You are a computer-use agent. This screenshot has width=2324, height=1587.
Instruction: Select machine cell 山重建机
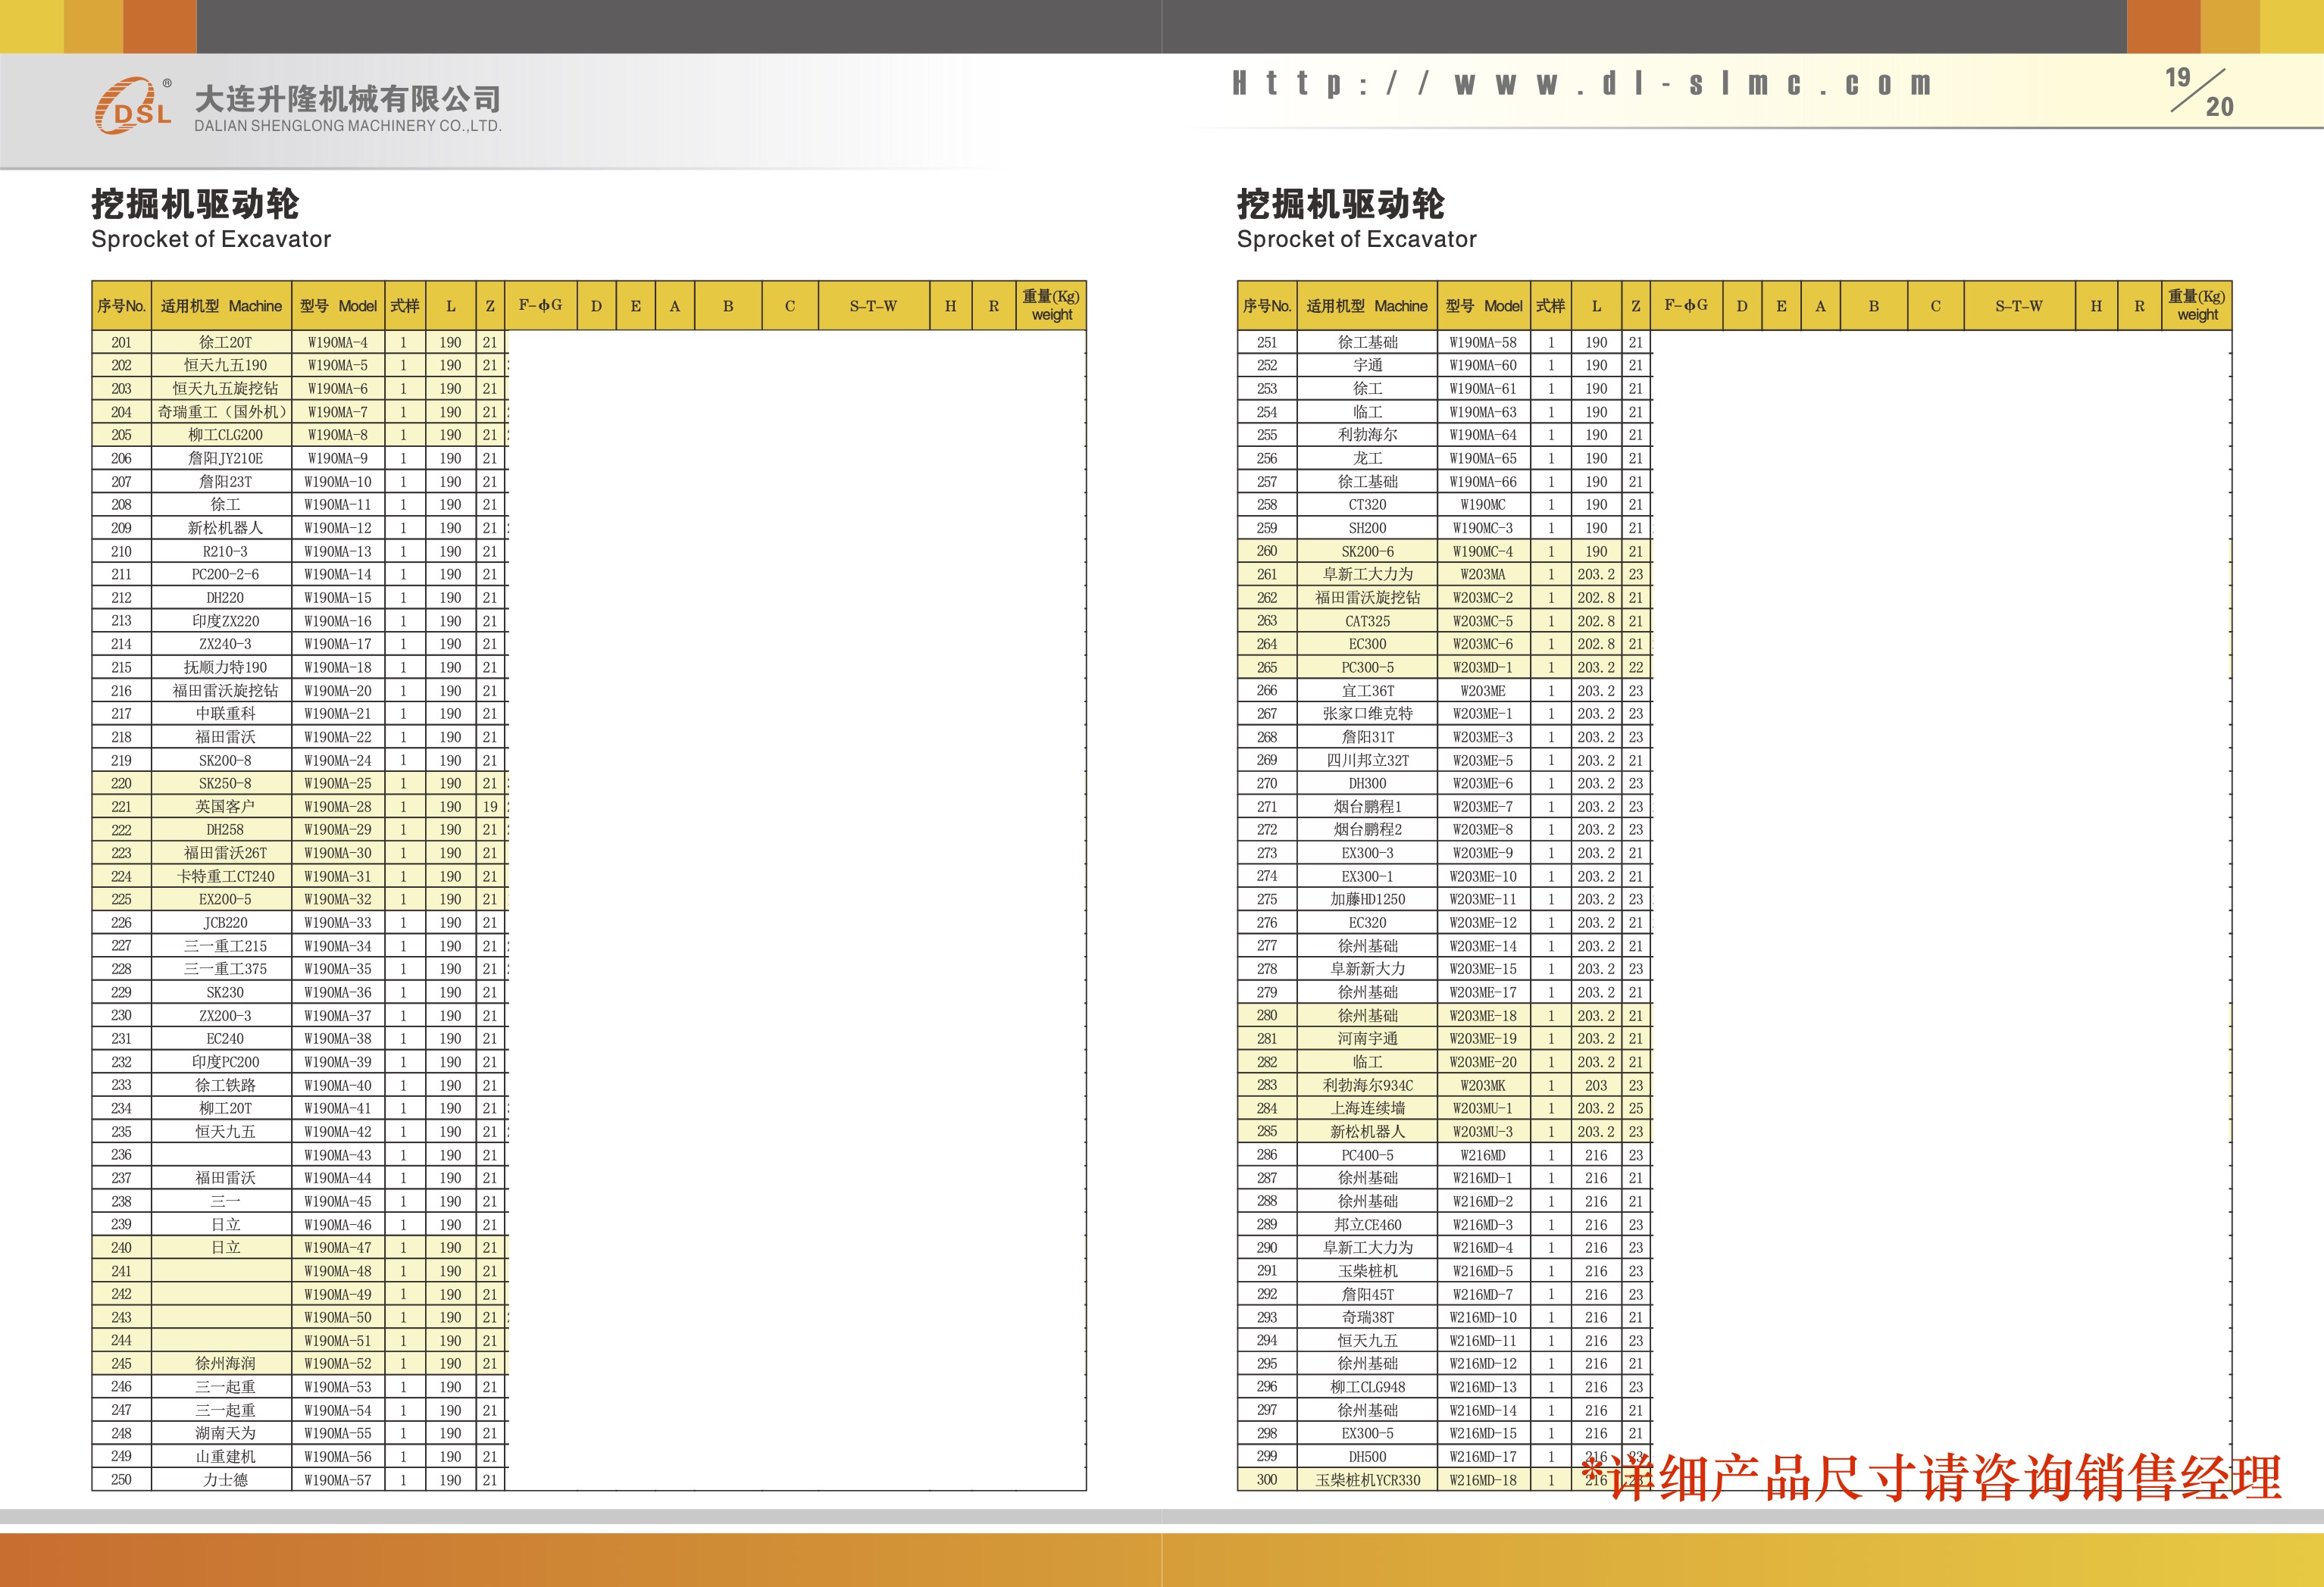pos(222,1457)
